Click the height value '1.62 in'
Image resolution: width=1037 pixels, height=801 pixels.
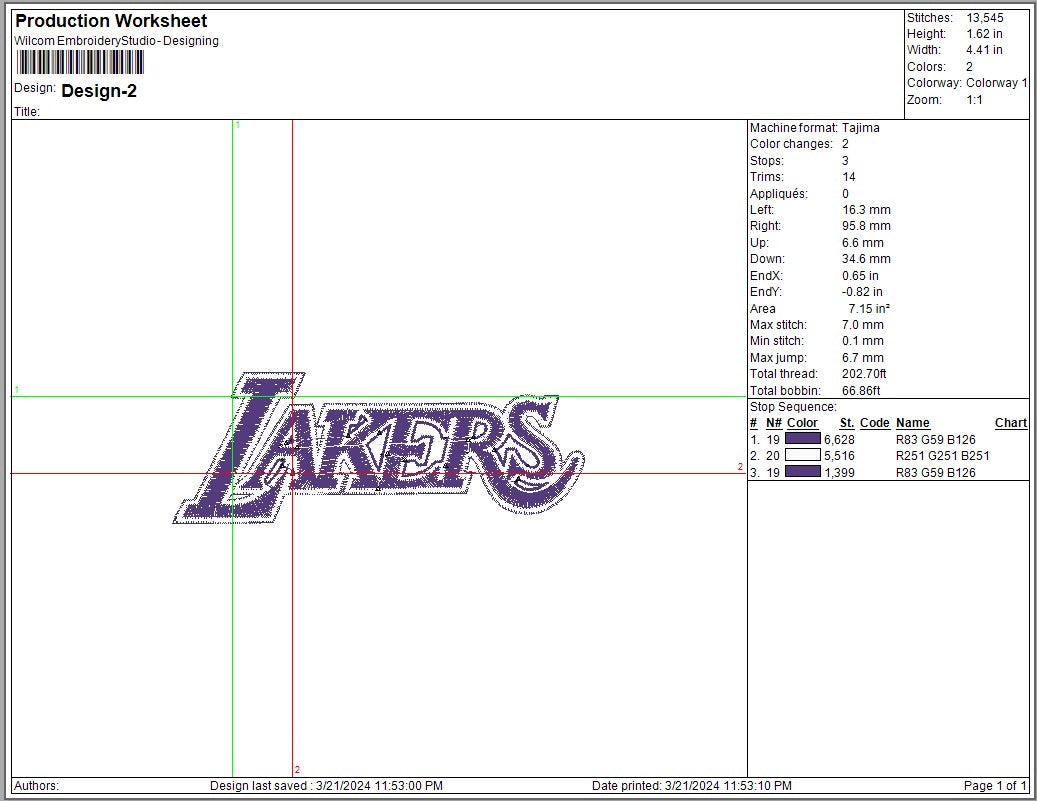click(x=984, y=34)
